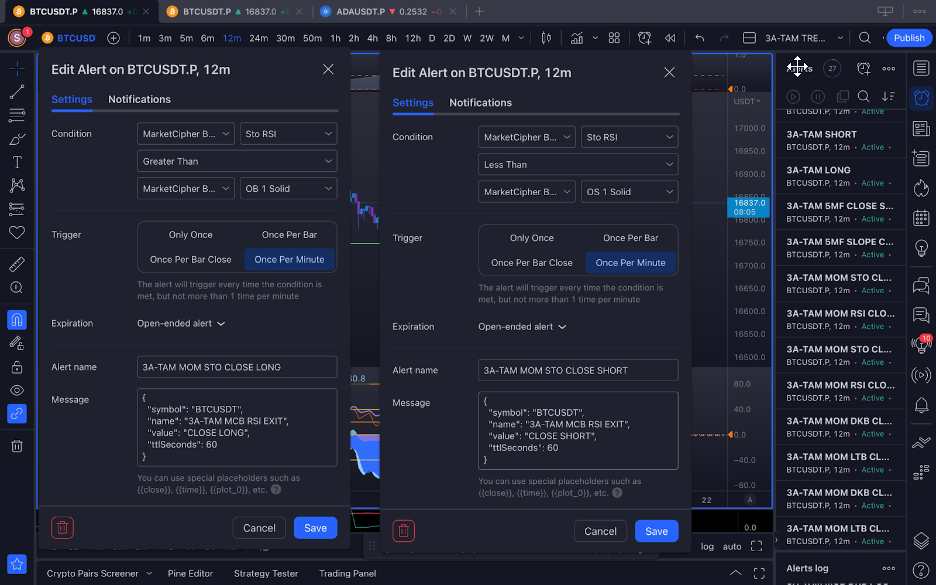
Task: Open the help center question mark
Action: (921, 569)
